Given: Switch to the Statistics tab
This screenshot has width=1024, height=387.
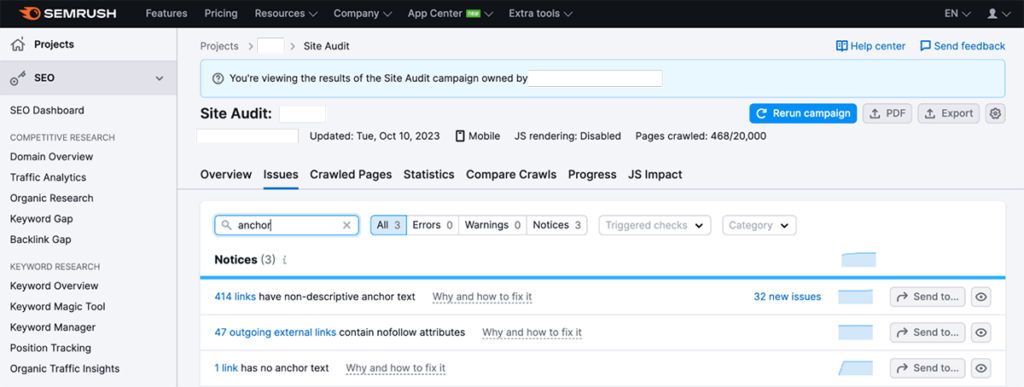Looking at the screenshot, I should pyautogui.click(x=429, y=174).
